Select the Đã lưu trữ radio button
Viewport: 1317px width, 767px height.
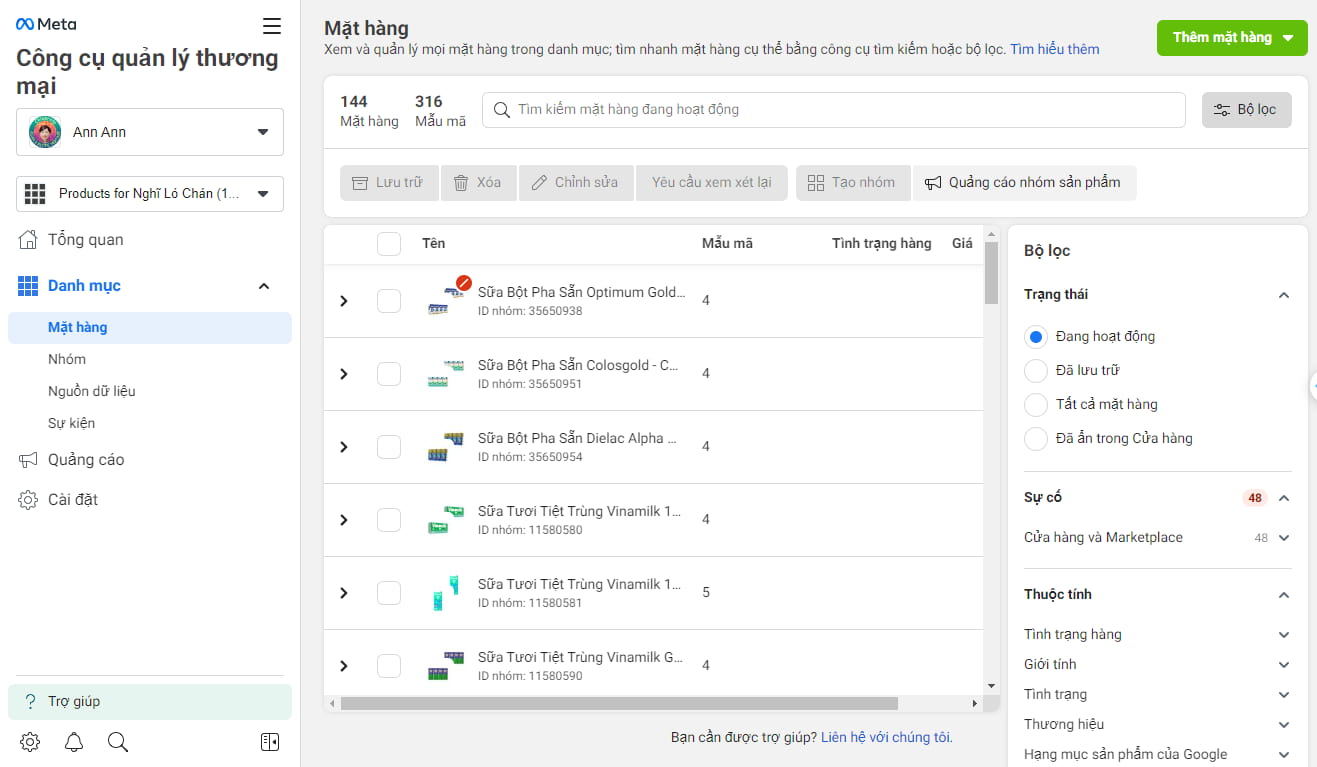point(1036,370)
